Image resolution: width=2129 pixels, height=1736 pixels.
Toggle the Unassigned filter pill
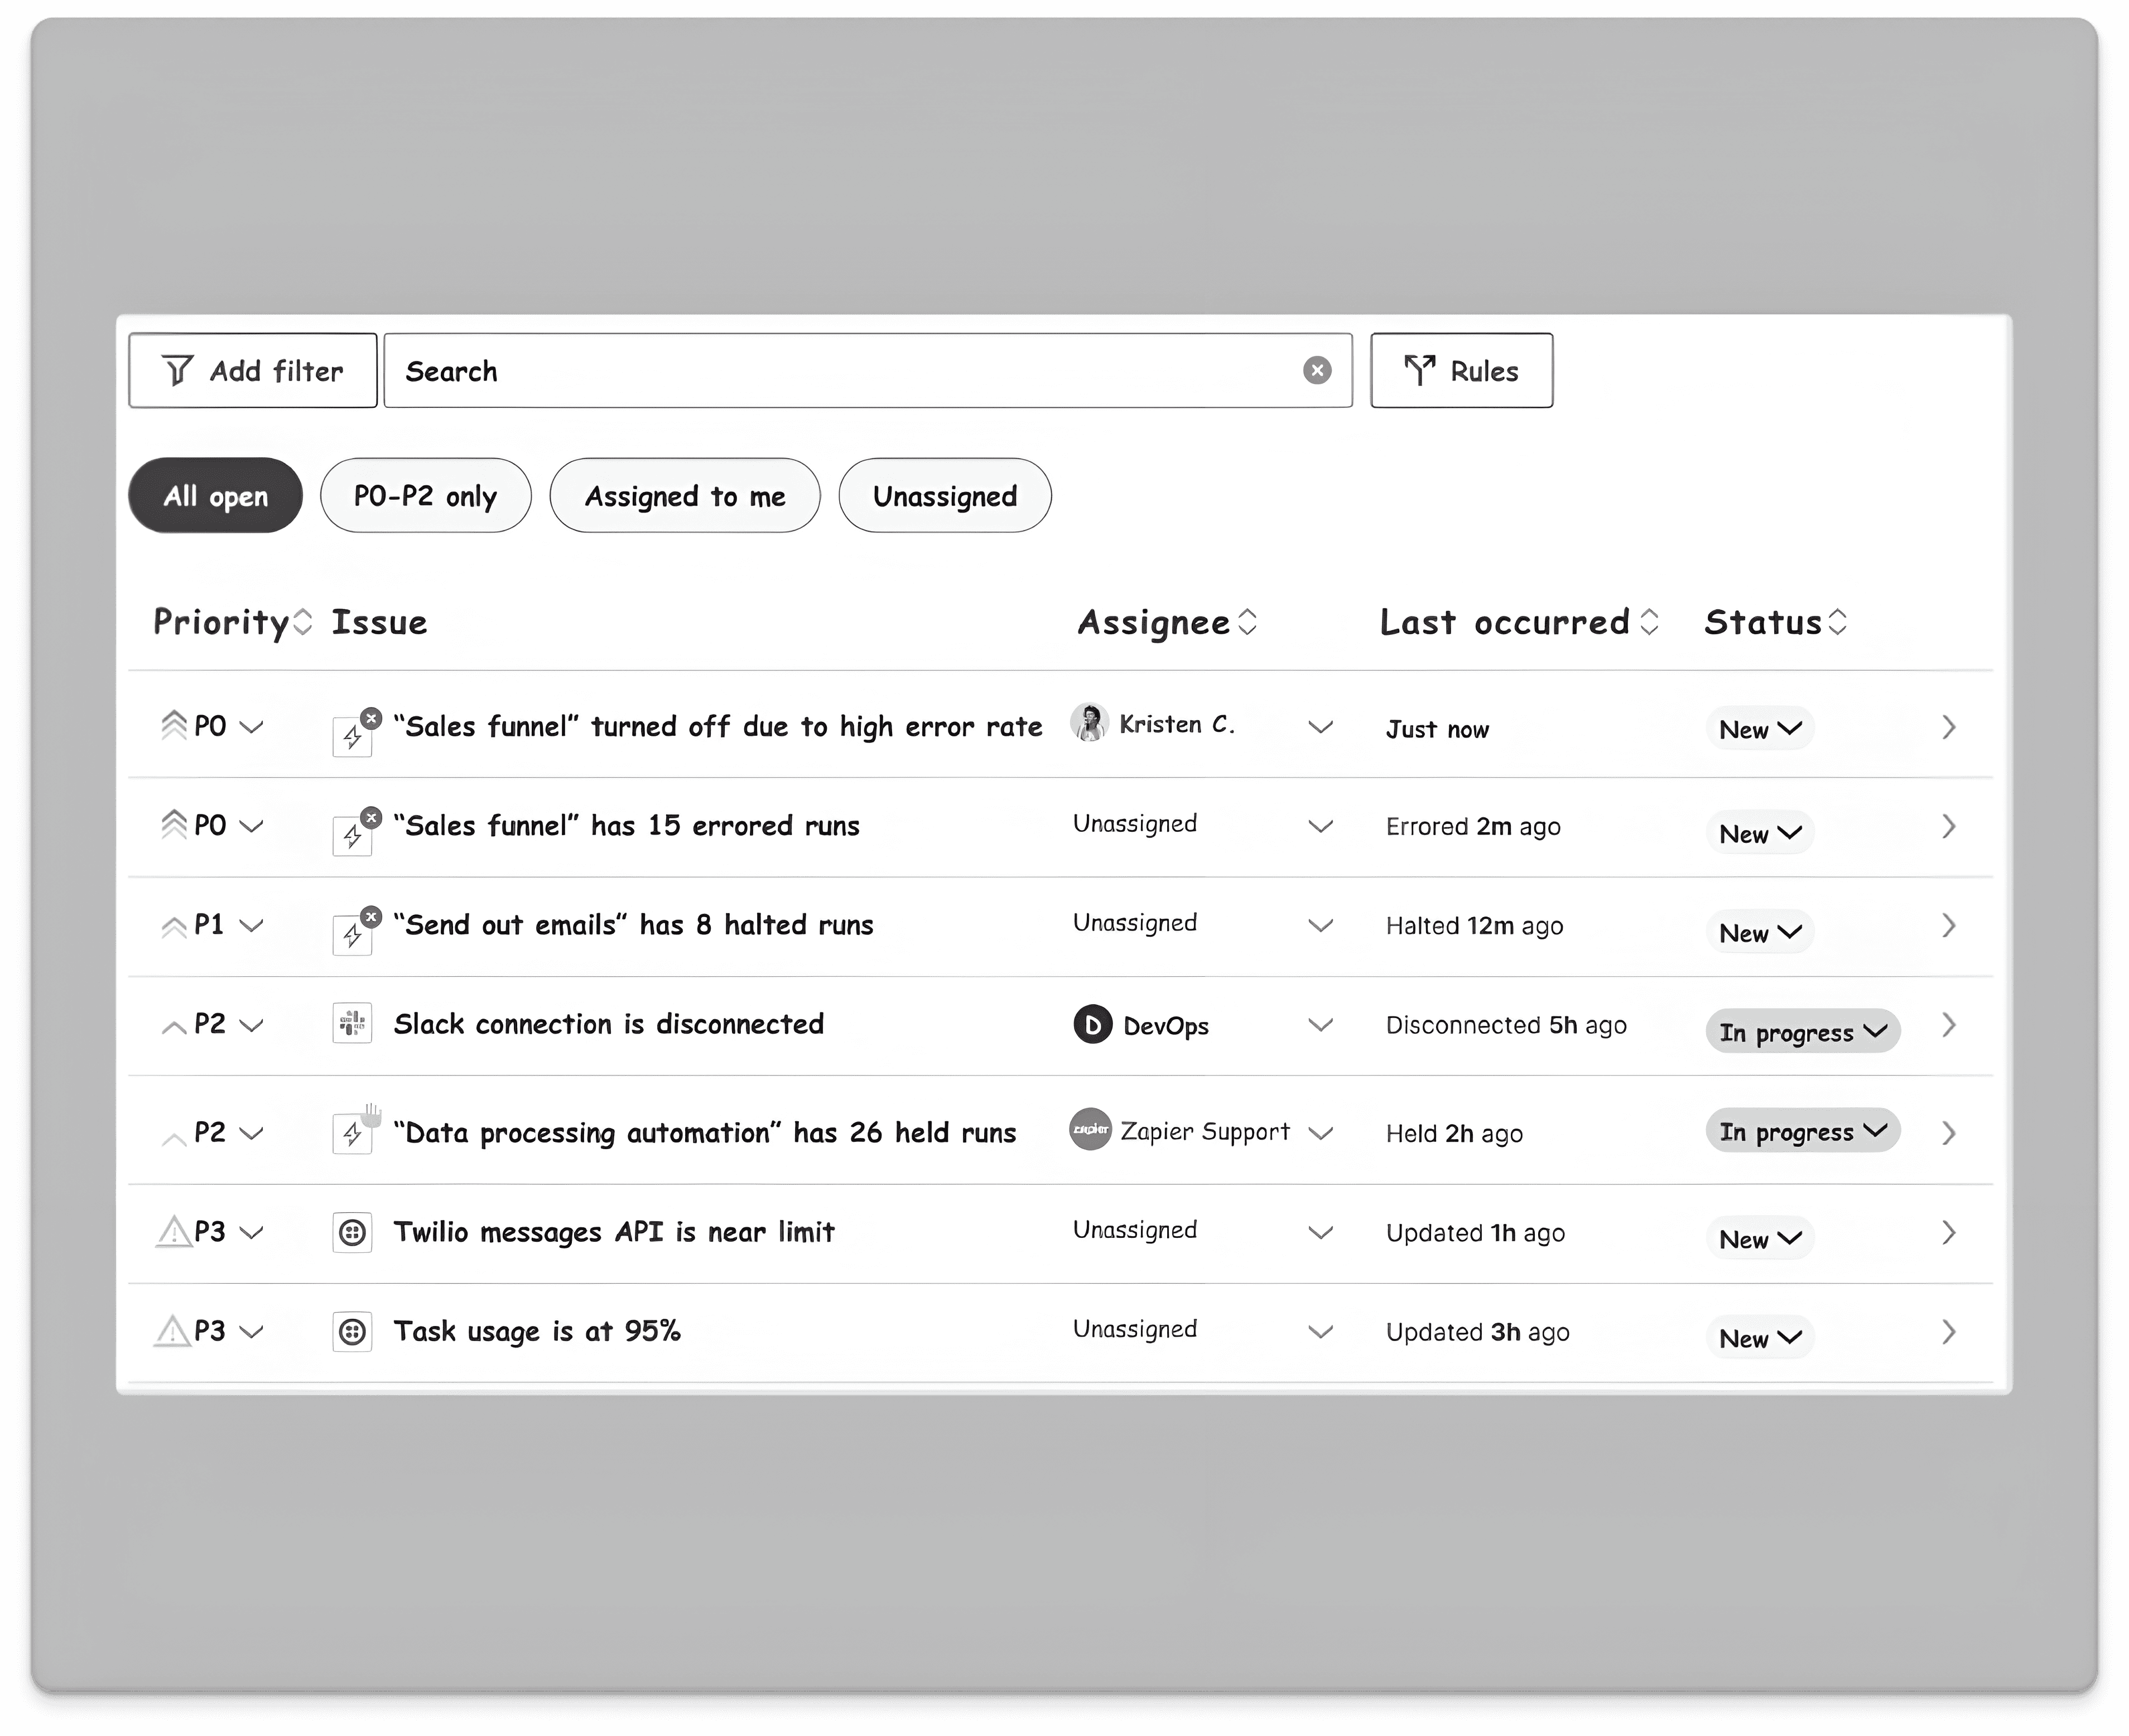(x=944, y=496)
